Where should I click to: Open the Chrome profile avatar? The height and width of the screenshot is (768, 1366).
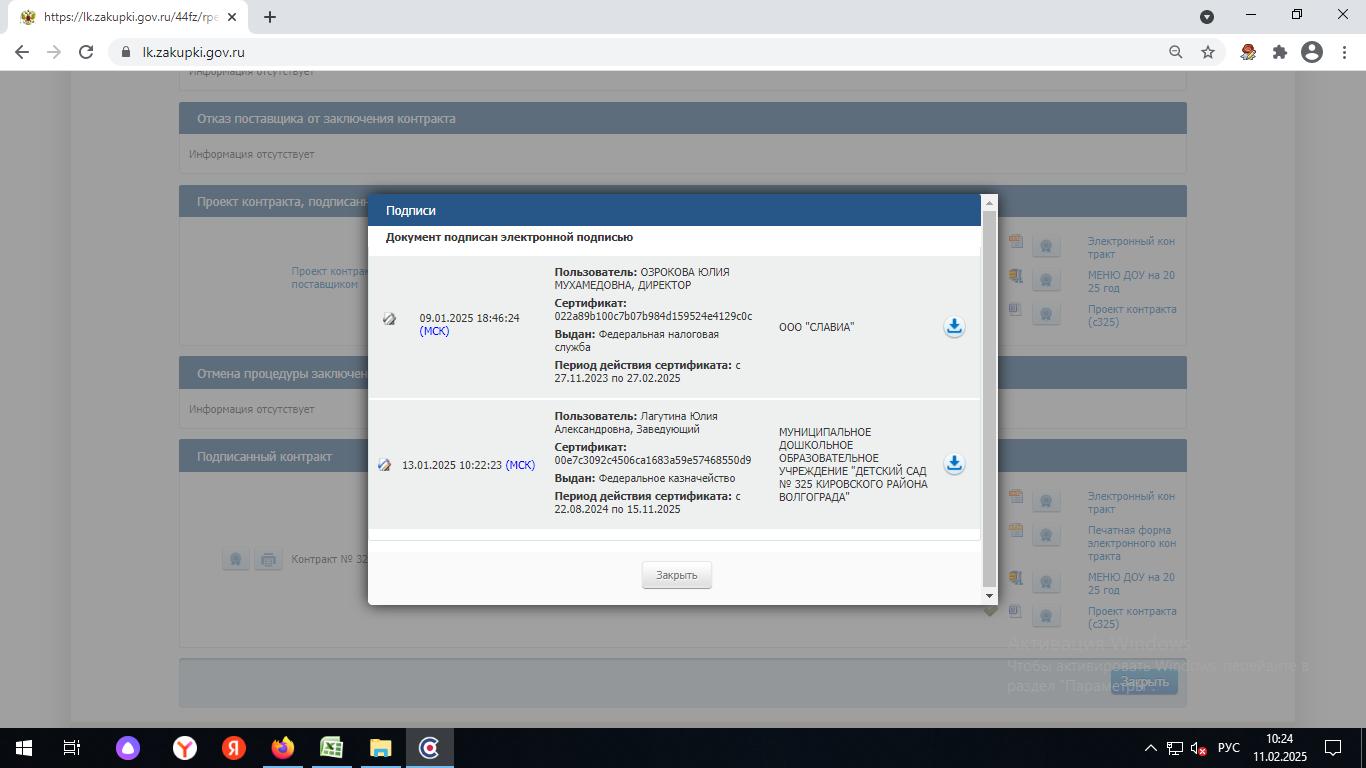[1311, 52]
